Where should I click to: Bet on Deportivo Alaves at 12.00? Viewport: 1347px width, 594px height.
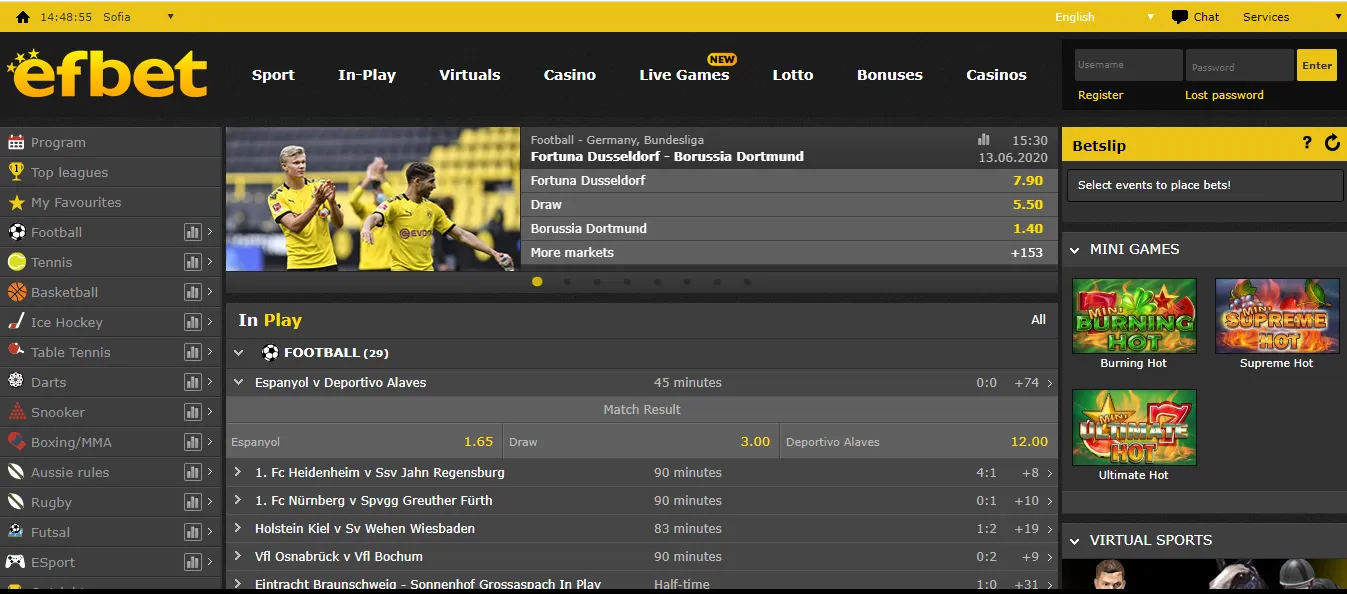click(x=918, y=441)
